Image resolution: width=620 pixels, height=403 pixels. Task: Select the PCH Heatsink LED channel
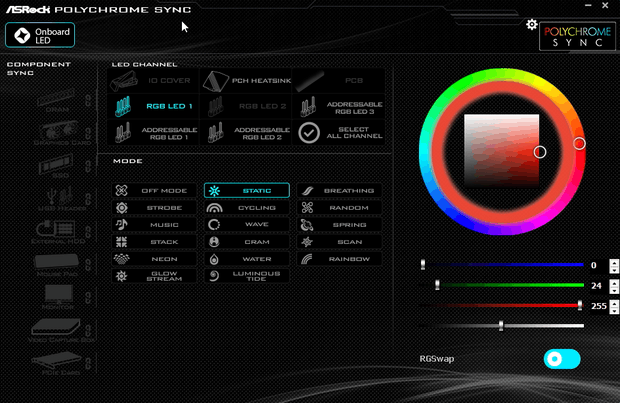[246, 81]
